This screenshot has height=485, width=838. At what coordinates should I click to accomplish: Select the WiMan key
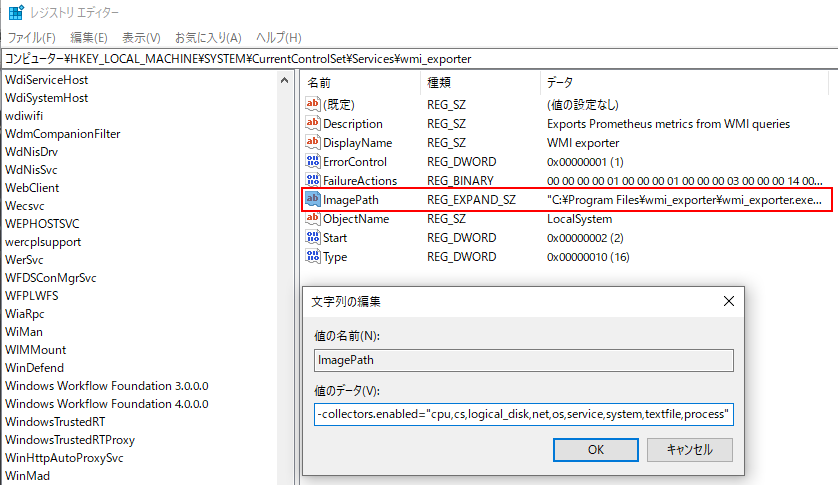tap(24, 332)
